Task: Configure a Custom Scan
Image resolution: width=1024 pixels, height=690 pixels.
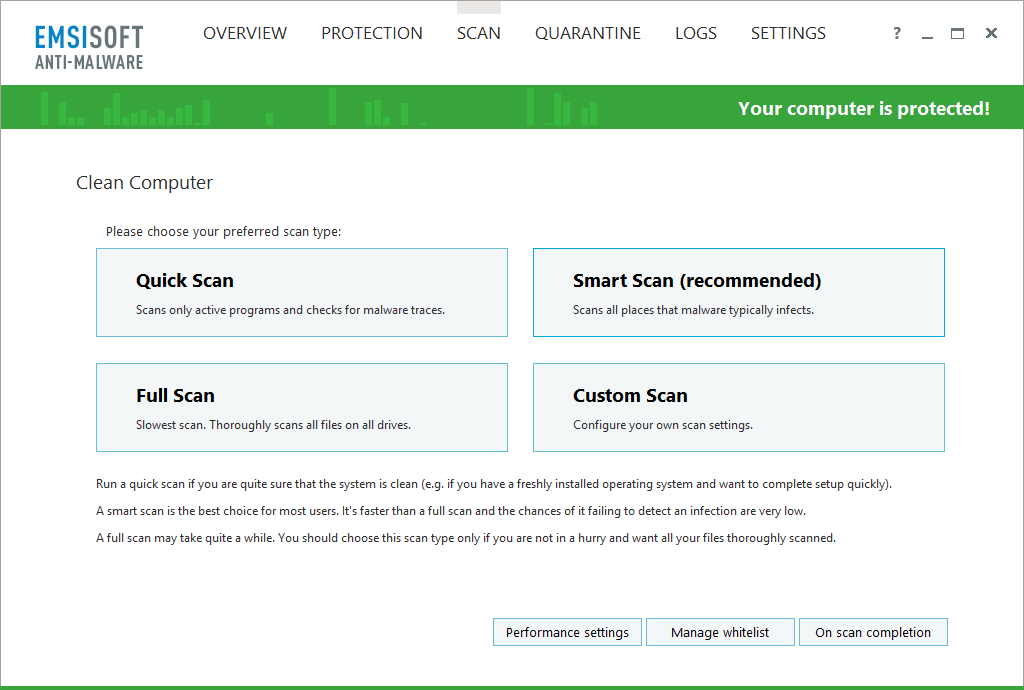Action: point(738,407)
